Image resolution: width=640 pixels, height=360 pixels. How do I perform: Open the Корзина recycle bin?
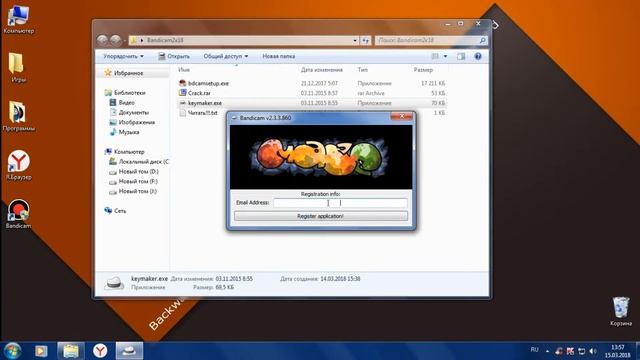pyautogui.click(x=621, y=312)
